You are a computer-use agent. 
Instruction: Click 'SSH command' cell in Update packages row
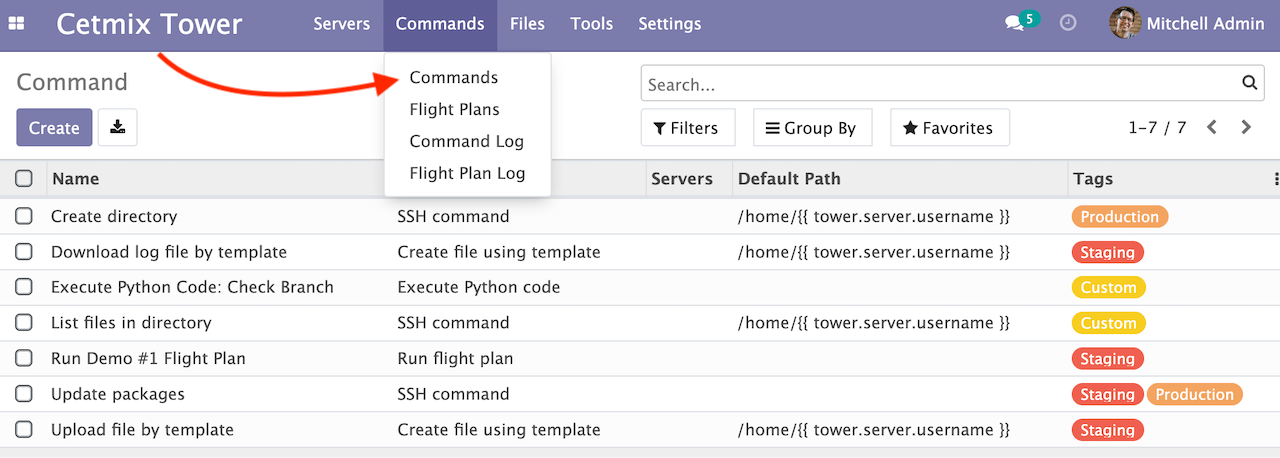pyautogui.click(x=453, y=394)
